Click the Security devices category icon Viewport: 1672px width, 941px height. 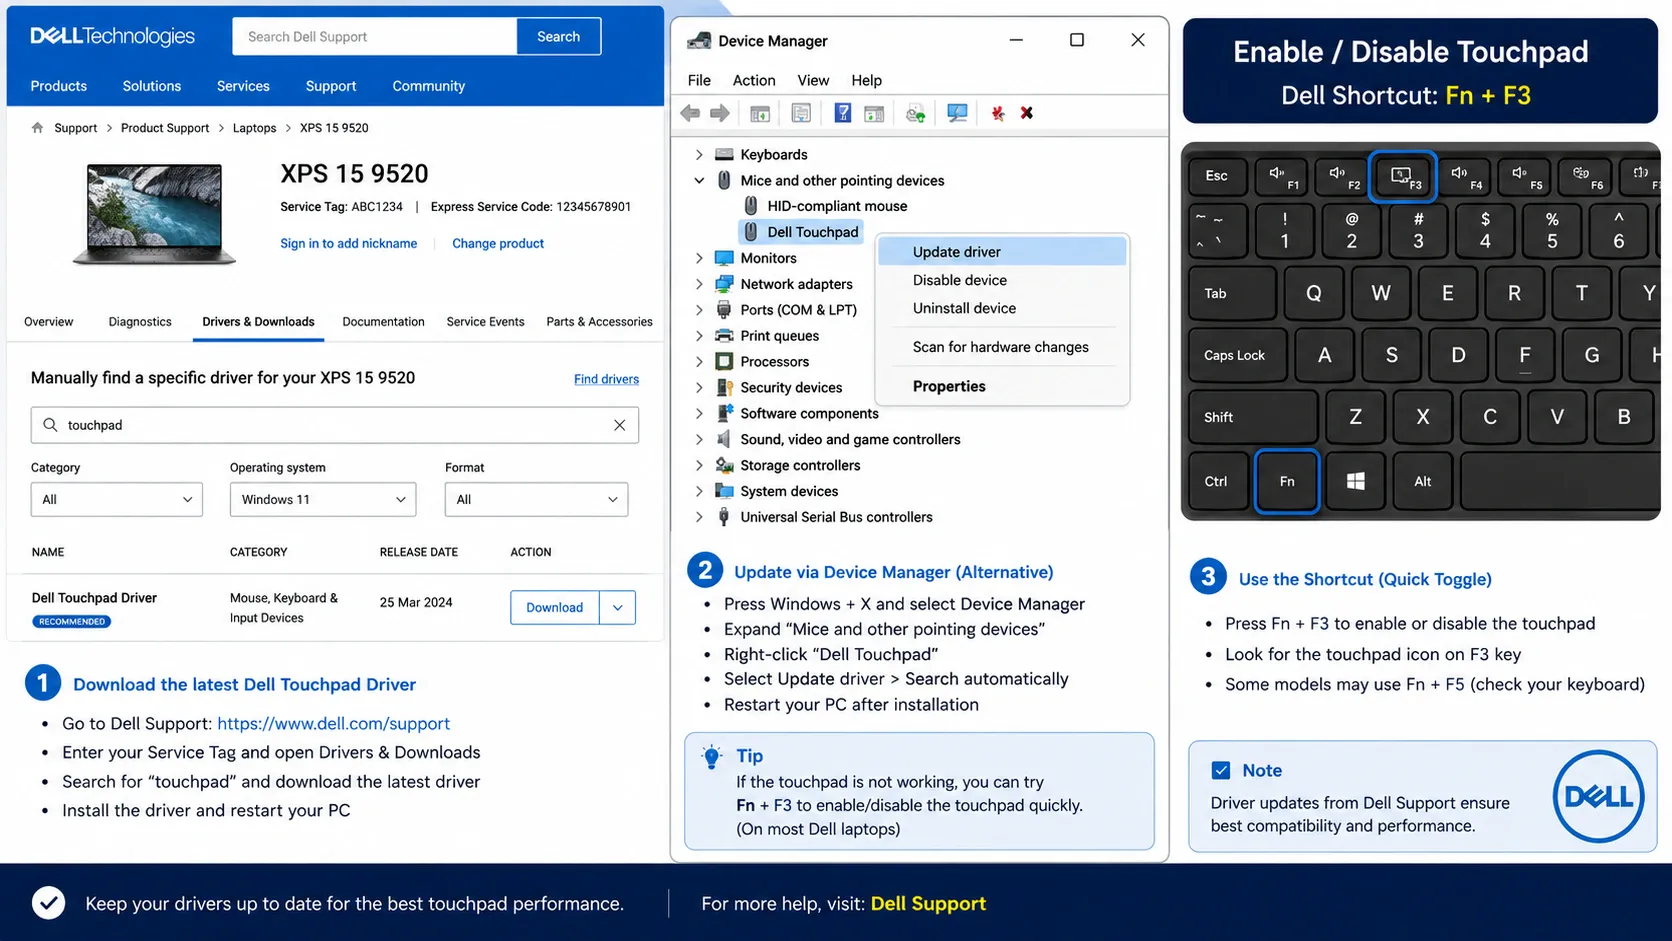[724, 388]
